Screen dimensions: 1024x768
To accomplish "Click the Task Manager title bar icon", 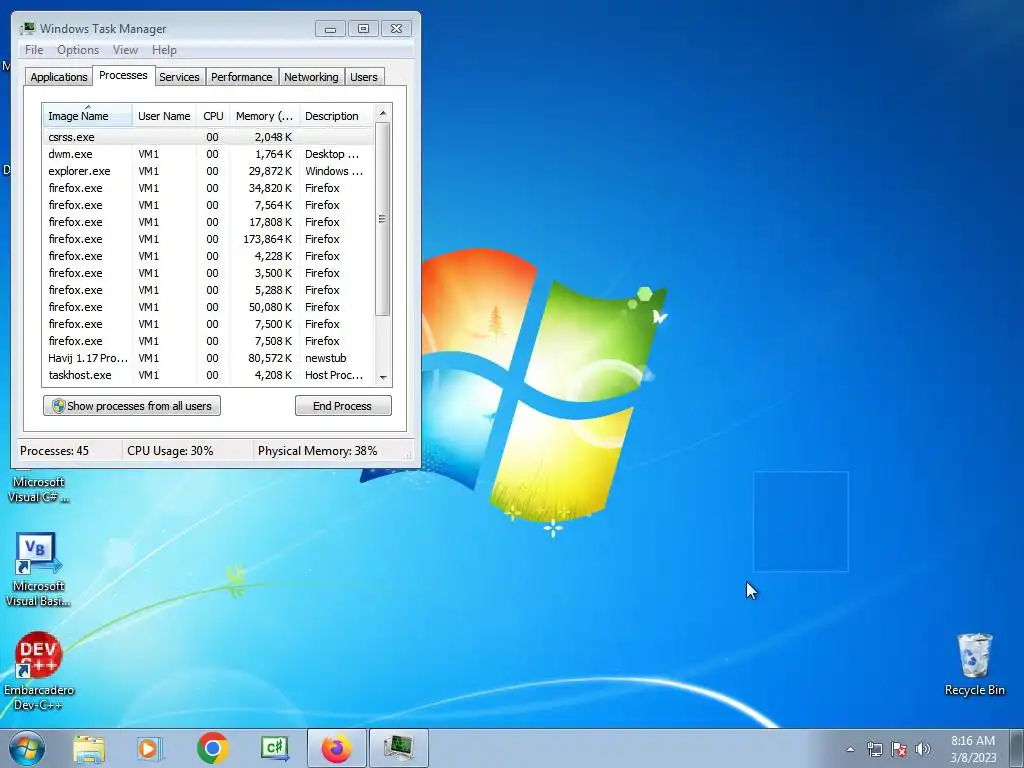I will coord(27,28).
